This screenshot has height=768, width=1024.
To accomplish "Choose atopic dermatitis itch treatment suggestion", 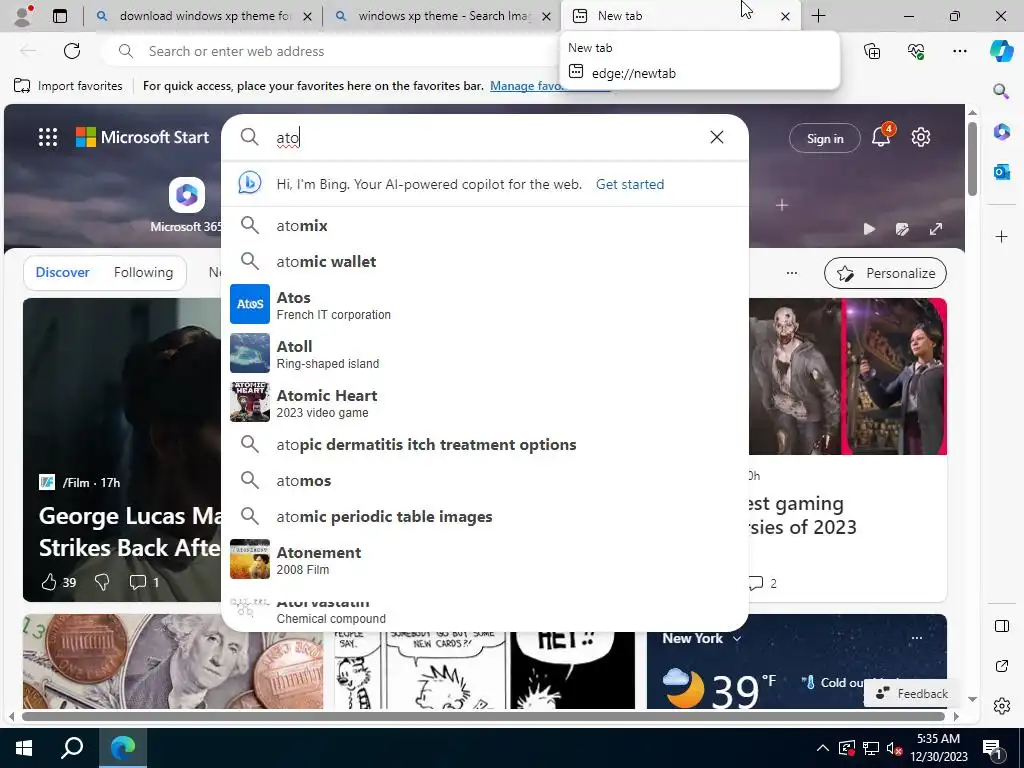I will click(x=485, y=445).
